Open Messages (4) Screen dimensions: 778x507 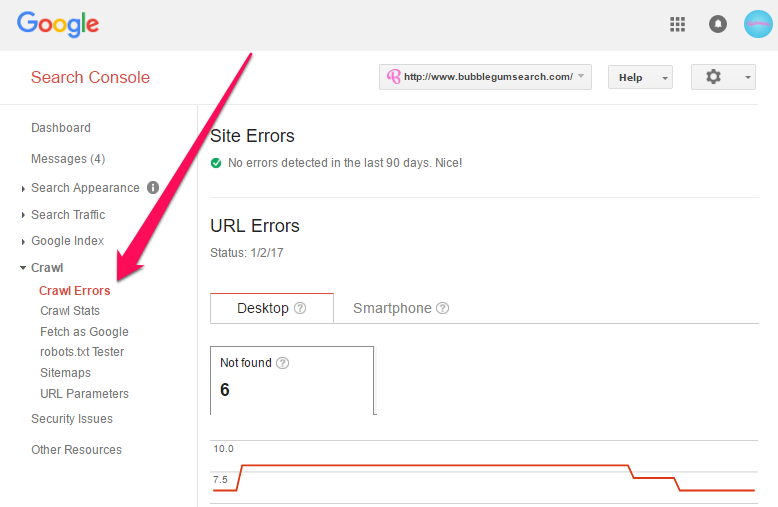tap(68, 159)
